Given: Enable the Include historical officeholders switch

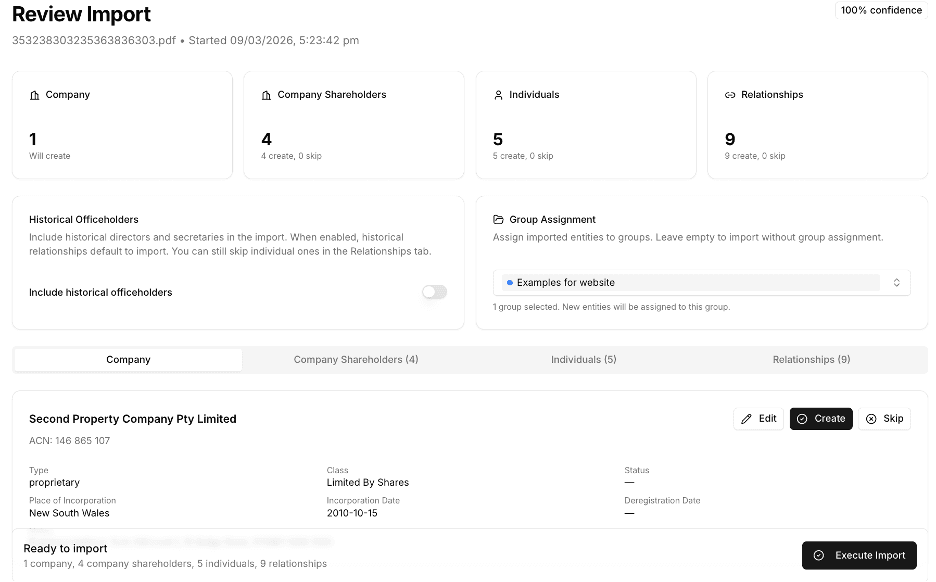Looking at the screenshot, I should click(x=434, y=292).
